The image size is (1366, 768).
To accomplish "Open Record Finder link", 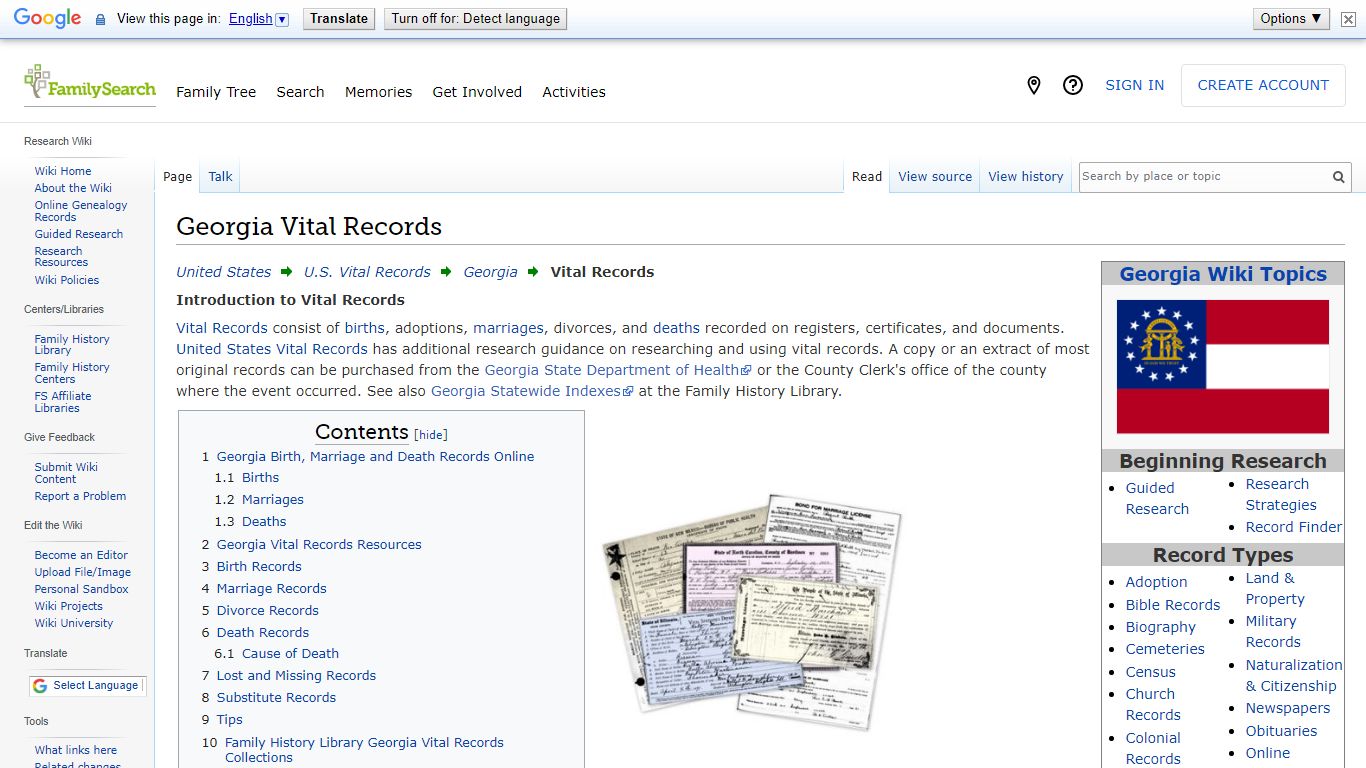I will pyautogui.click(x=1293, y=527).
